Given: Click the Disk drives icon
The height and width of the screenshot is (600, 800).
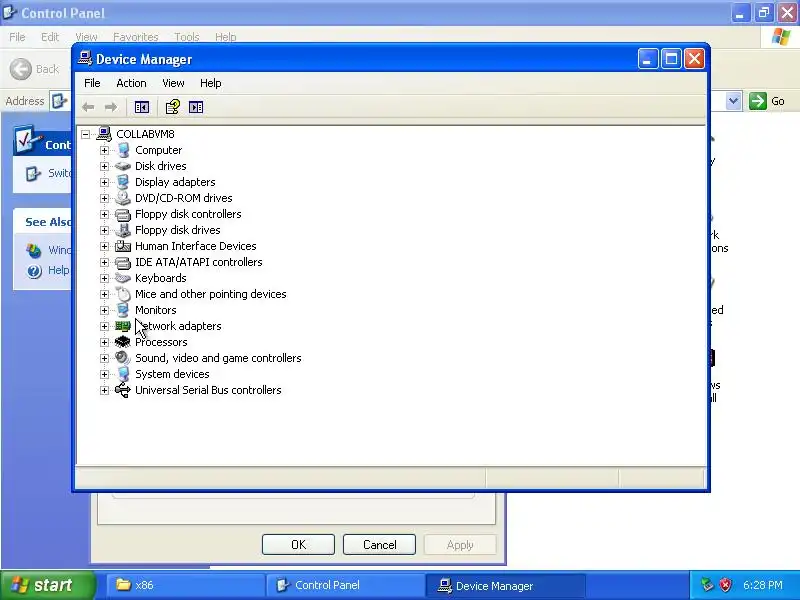Looking at the screenshot, I should click(123, 166).
